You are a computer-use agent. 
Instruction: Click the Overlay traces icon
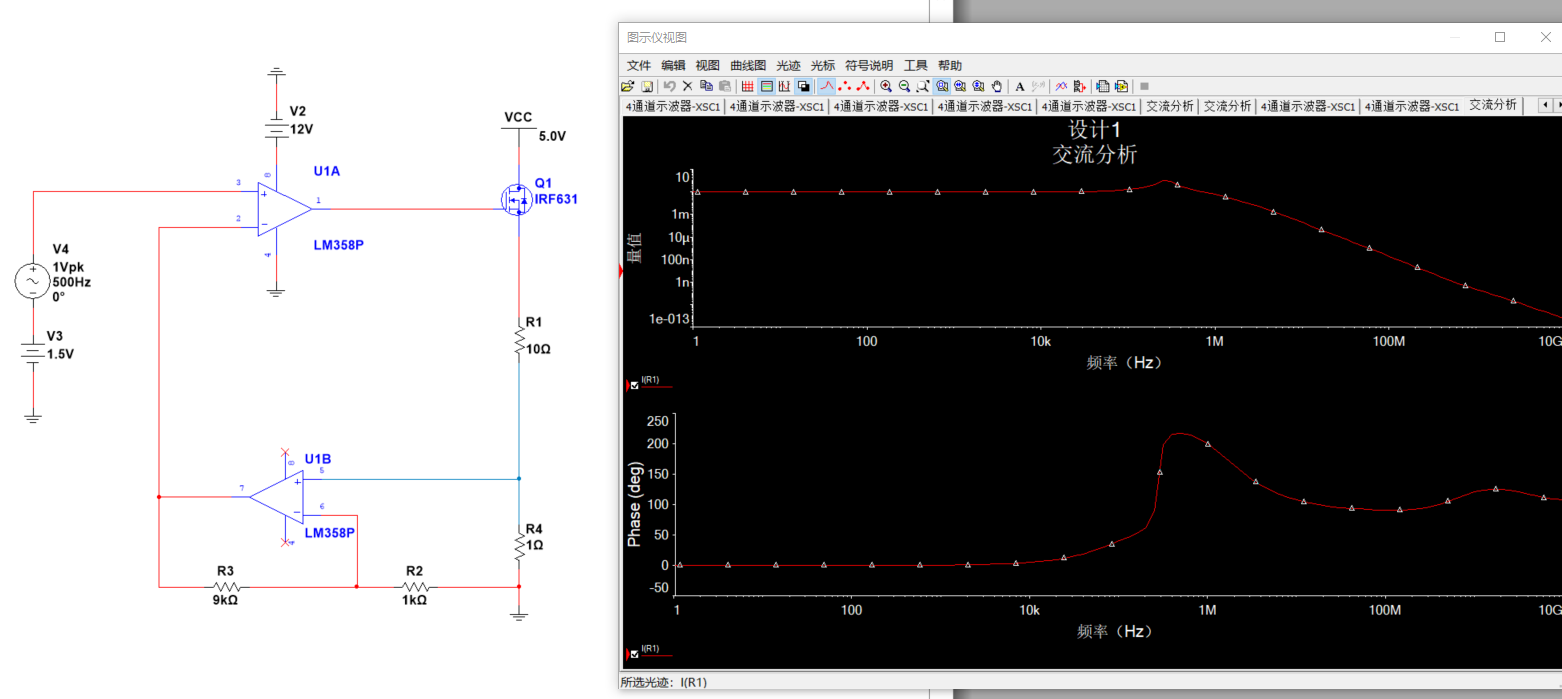coord(1061,86)
